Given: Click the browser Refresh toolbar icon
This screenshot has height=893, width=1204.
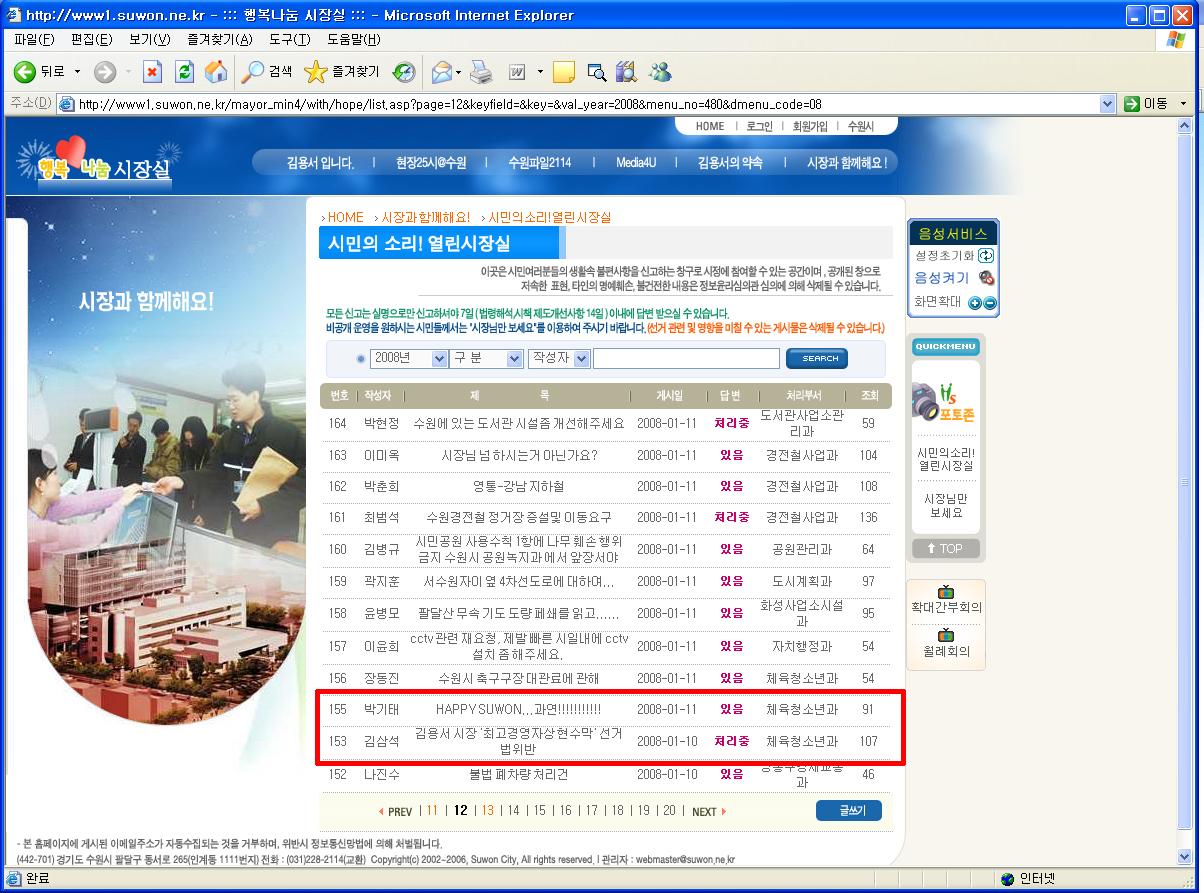Looking at the screenshot, I should (x=184, y=72).
